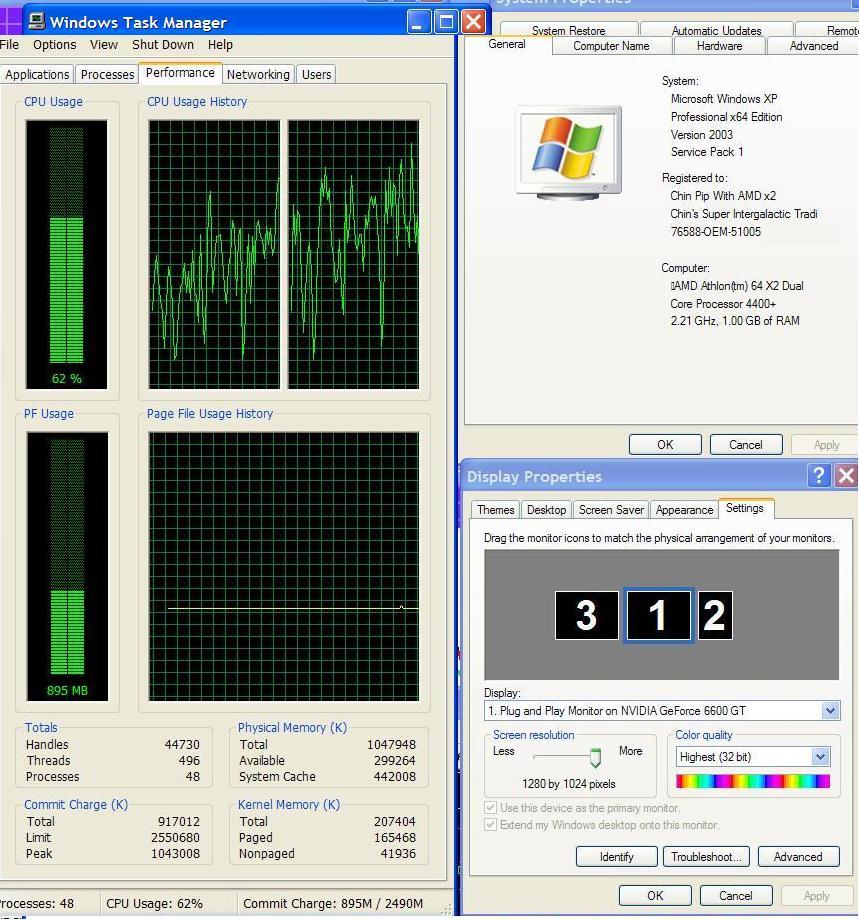
Task: Click Commit Charge Peak value 1043008
Action: click(x=175, y=853)
